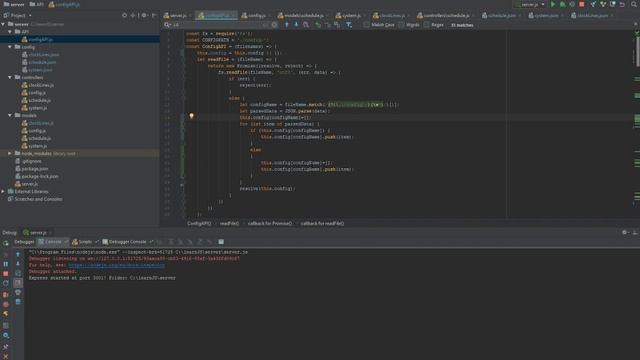Click the undo/revert arrow in top toolbar

tap(622, 4)
